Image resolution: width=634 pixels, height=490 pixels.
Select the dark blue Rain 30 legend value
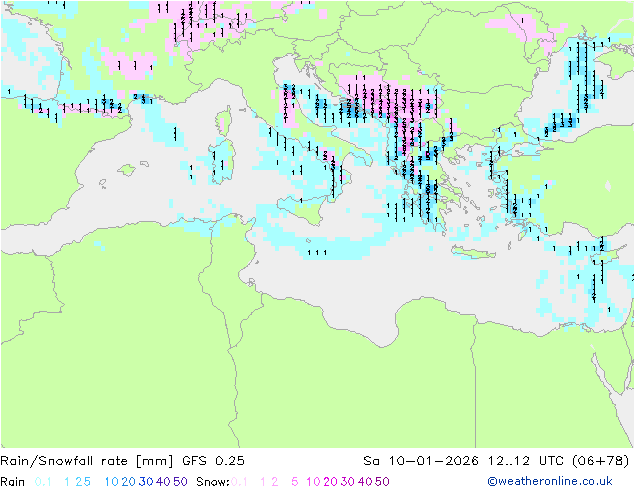tap(146, 482)
